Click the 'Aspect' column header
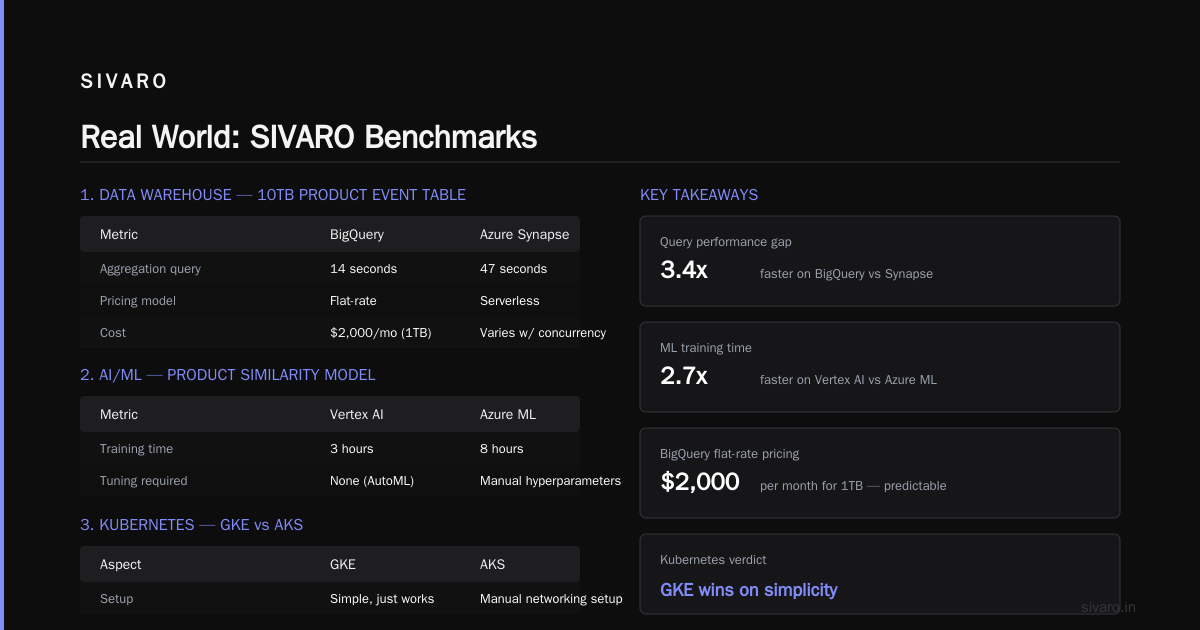The height and width of the screenshot is (630, 1200). coord(121,565)
